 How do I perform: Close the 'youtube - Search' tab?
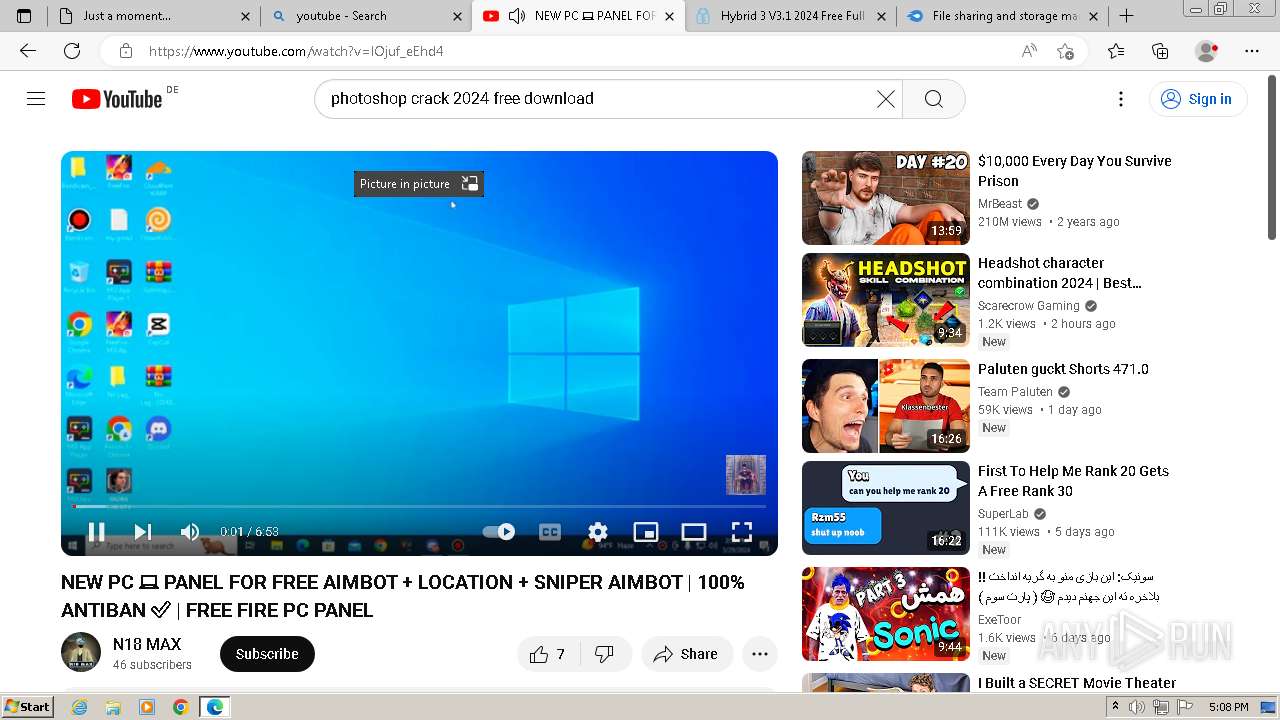pos(457,16)
